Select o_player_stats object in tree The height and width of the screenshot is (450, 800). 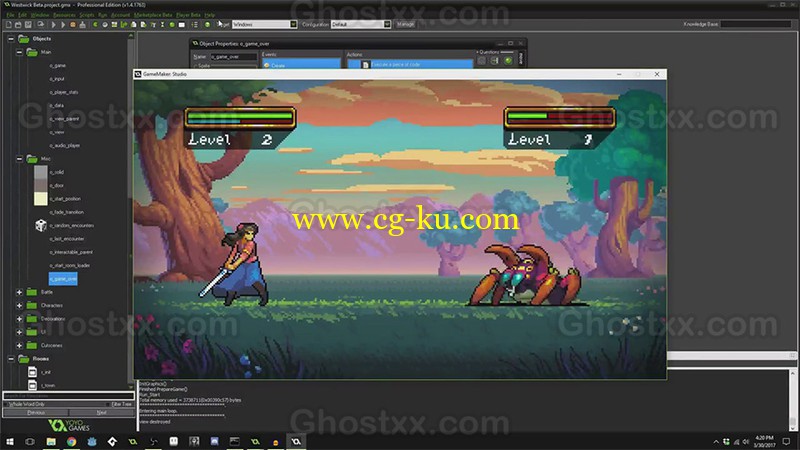tap(64, 92)
